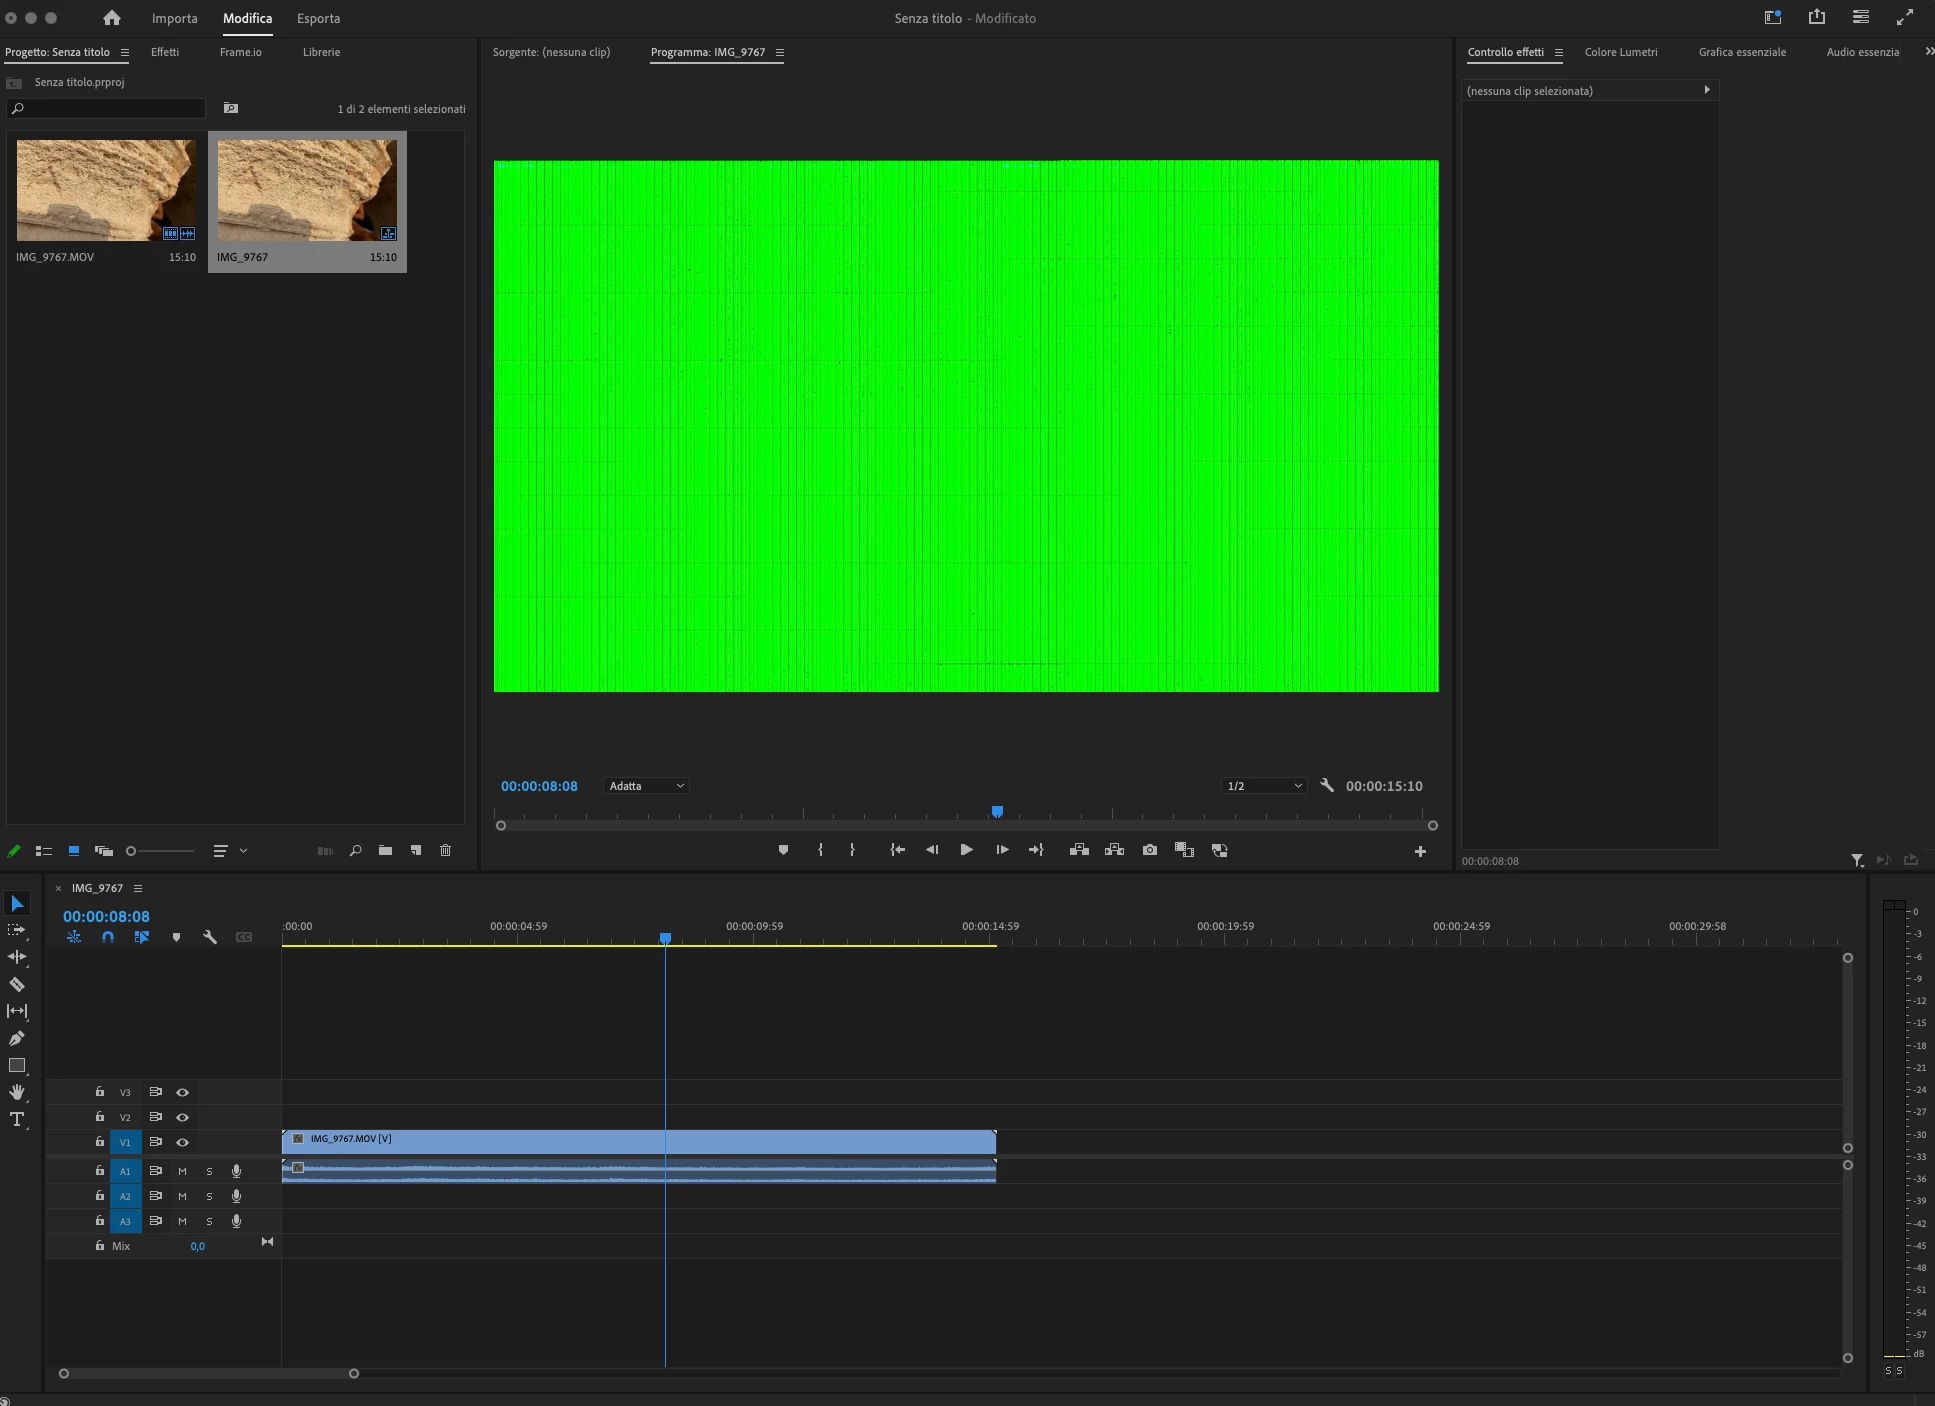Screen dimensions: 1935x1406
Task: Click the trash icon in Project panel
Action: tap(446, 851)
